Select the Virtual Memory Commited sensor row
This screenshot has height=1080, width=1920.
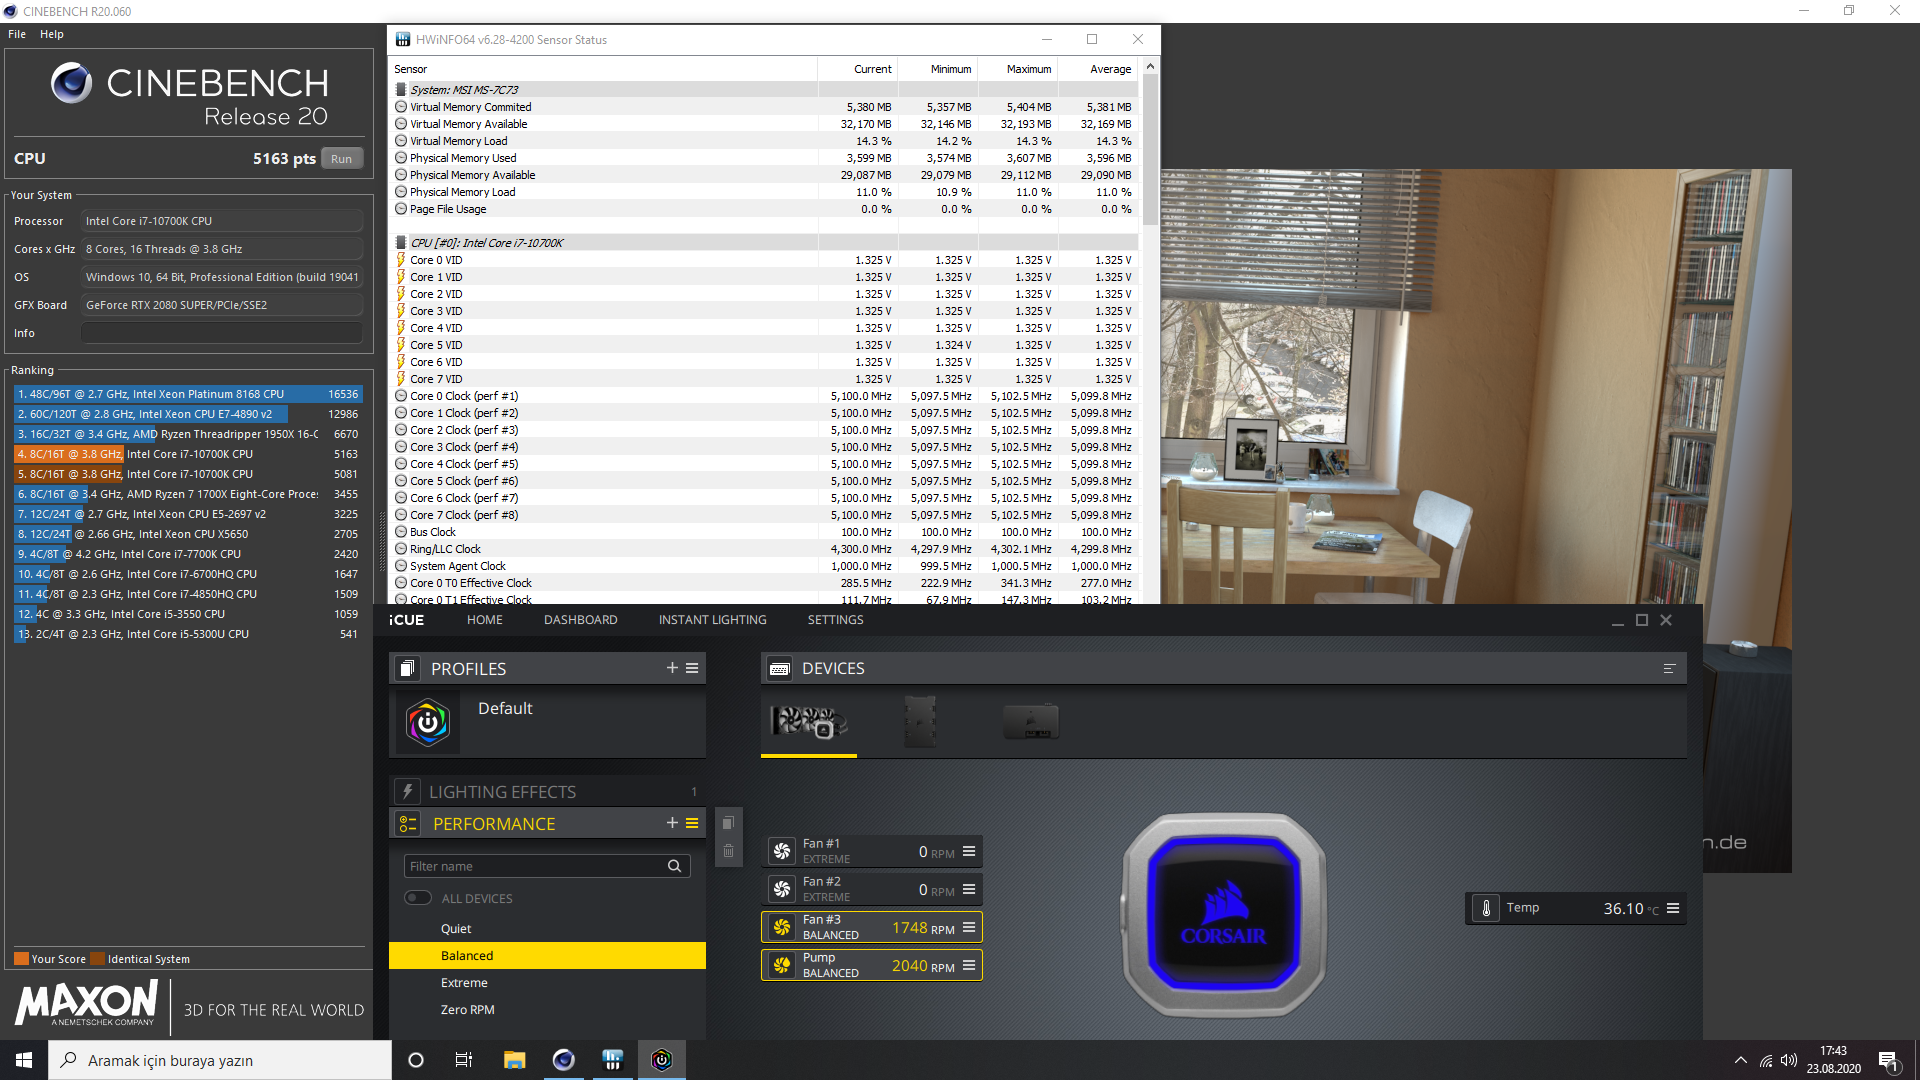coord(765,107)
